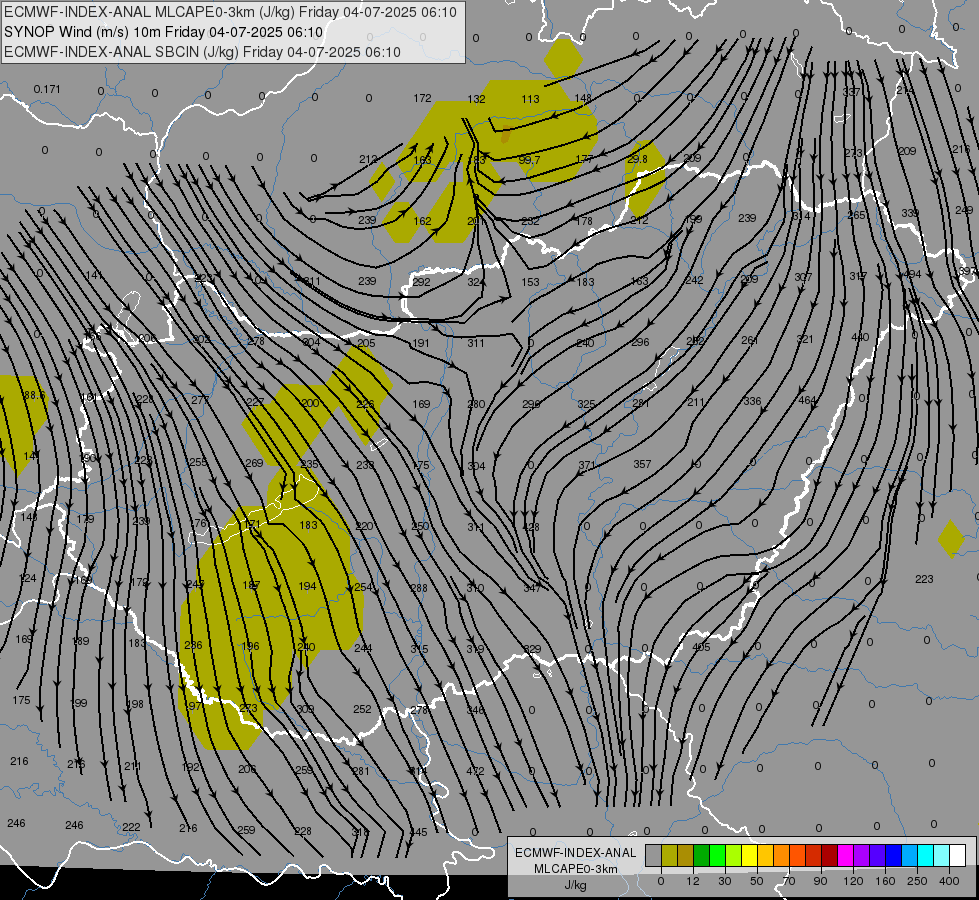
Task: Click the magenta swatch in the color legend
Action: [x=846, y=855]
